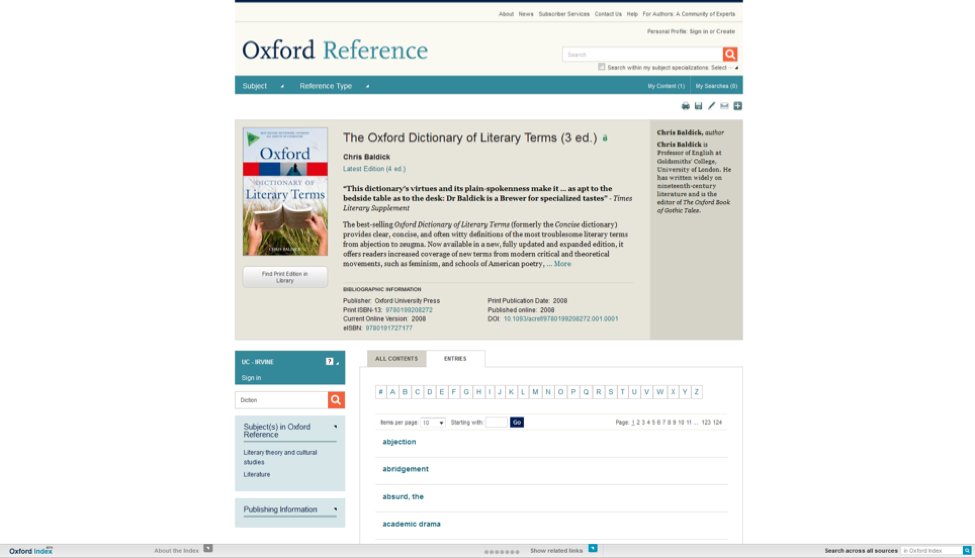
Task: Click the News link in top navigation
Action: pos(526,14)
